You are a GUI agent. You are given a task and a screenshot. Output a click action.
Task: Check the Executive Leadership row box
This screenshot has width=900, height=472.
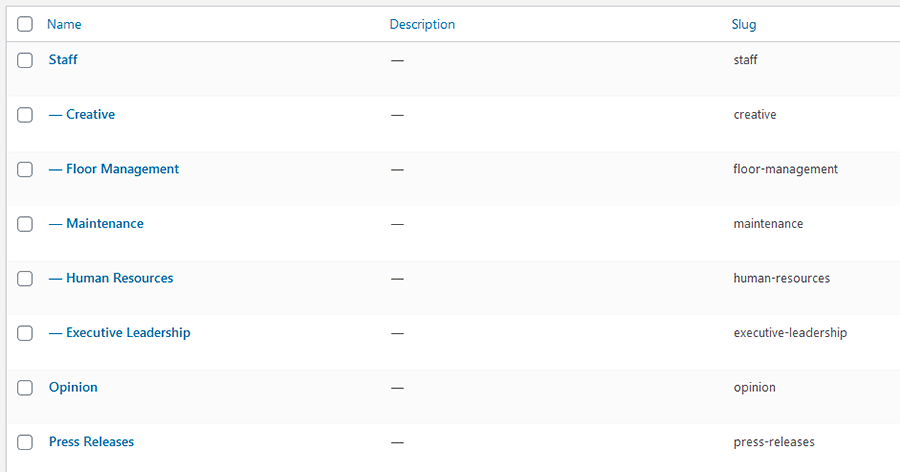25,333
